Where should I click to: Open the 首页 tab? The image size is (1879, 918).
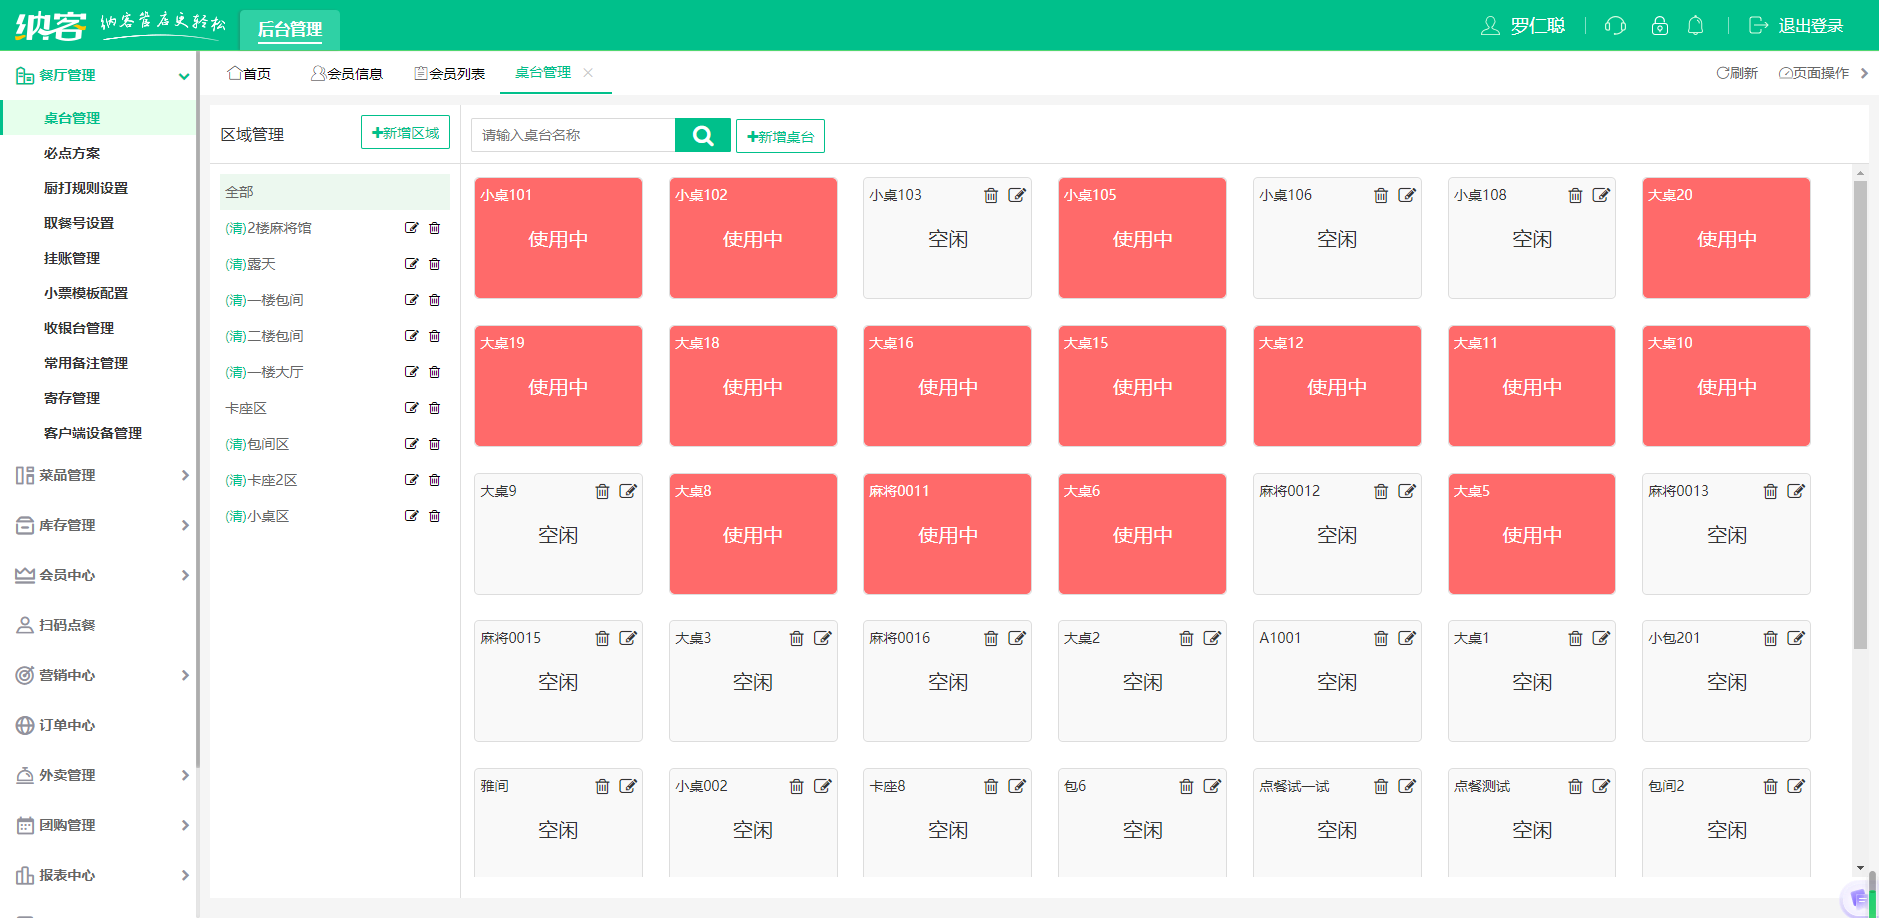click(250, 72)
